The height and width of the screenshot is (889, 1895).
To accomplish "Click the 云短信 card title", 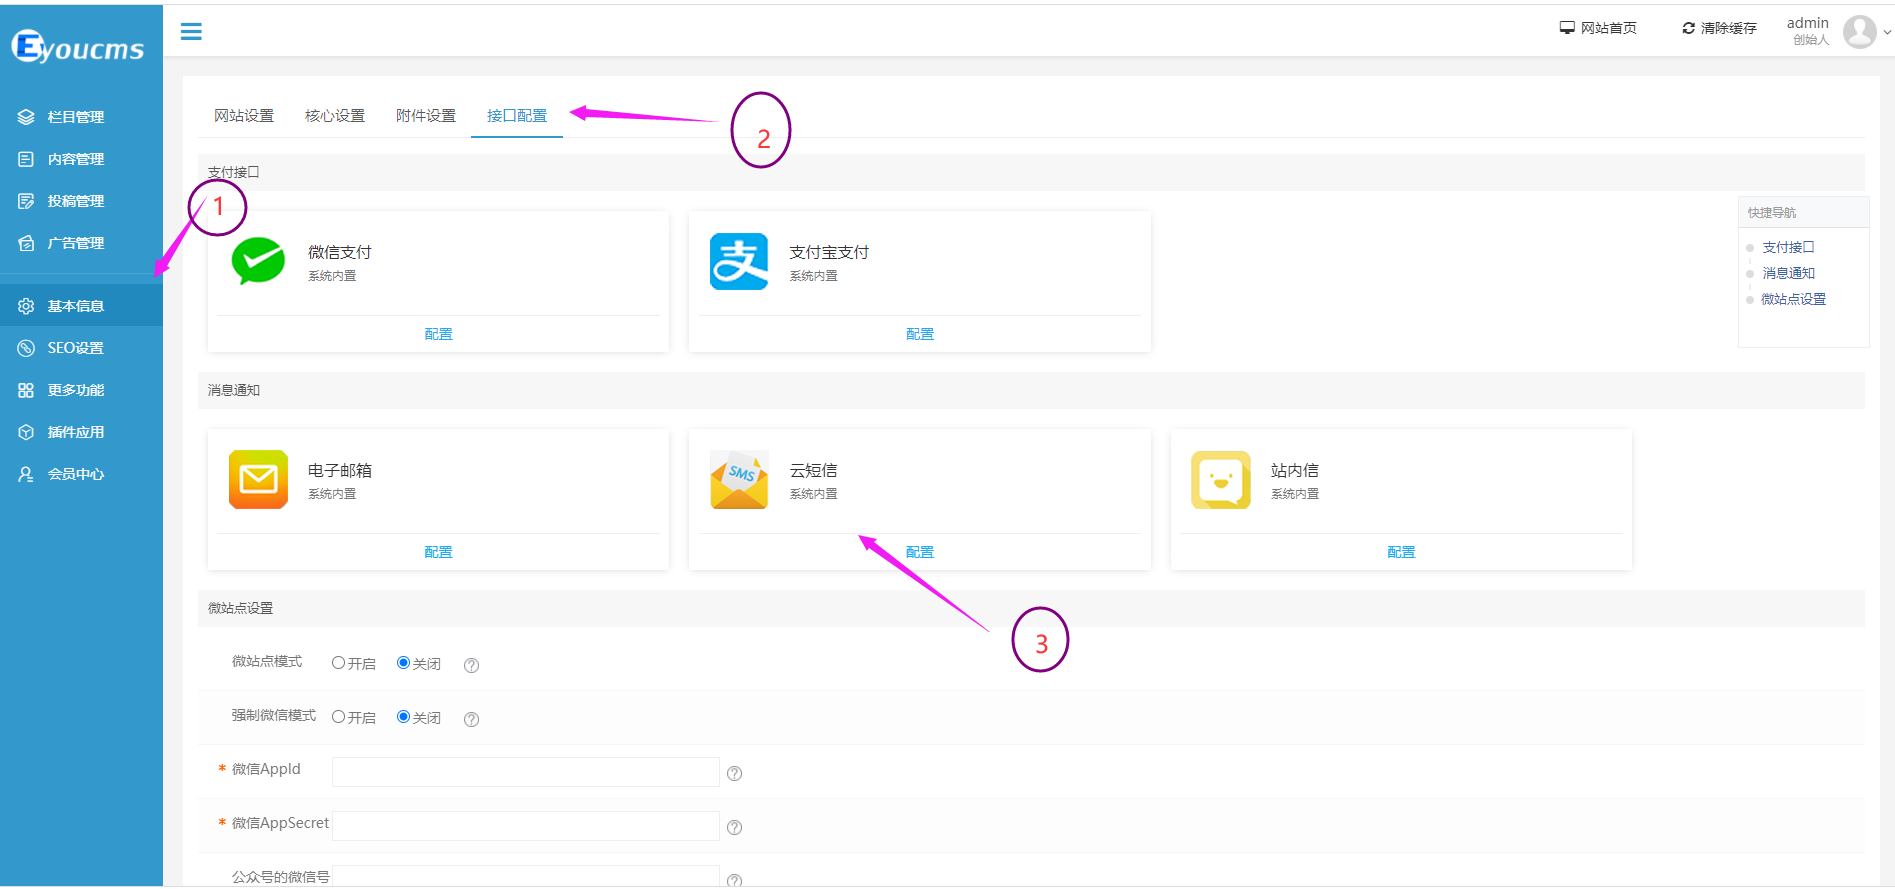I will point(814,470).
